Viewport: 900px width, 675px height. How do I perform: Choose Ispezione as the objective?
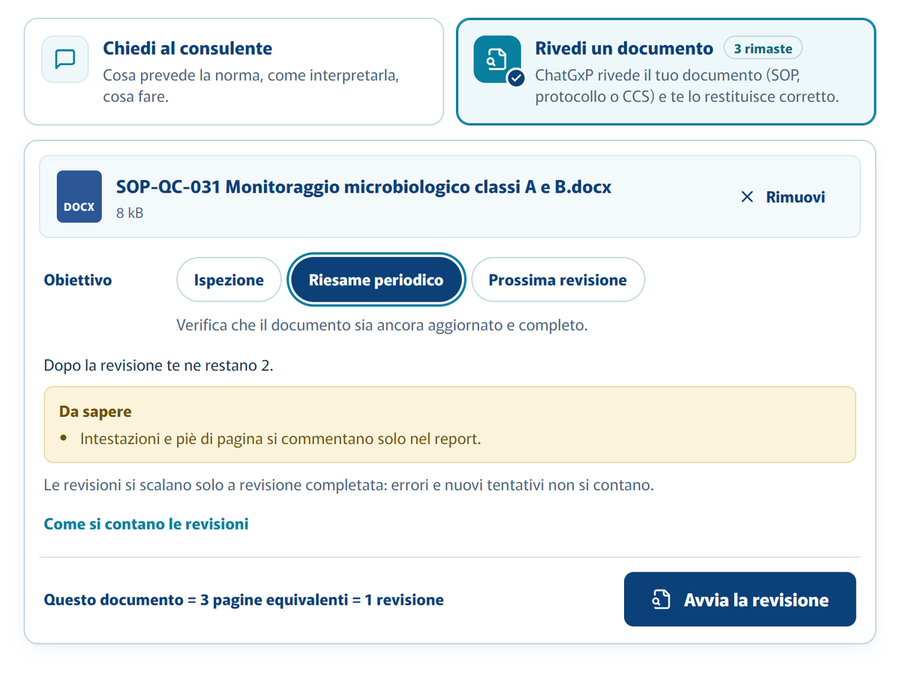[x=228, y=280]
